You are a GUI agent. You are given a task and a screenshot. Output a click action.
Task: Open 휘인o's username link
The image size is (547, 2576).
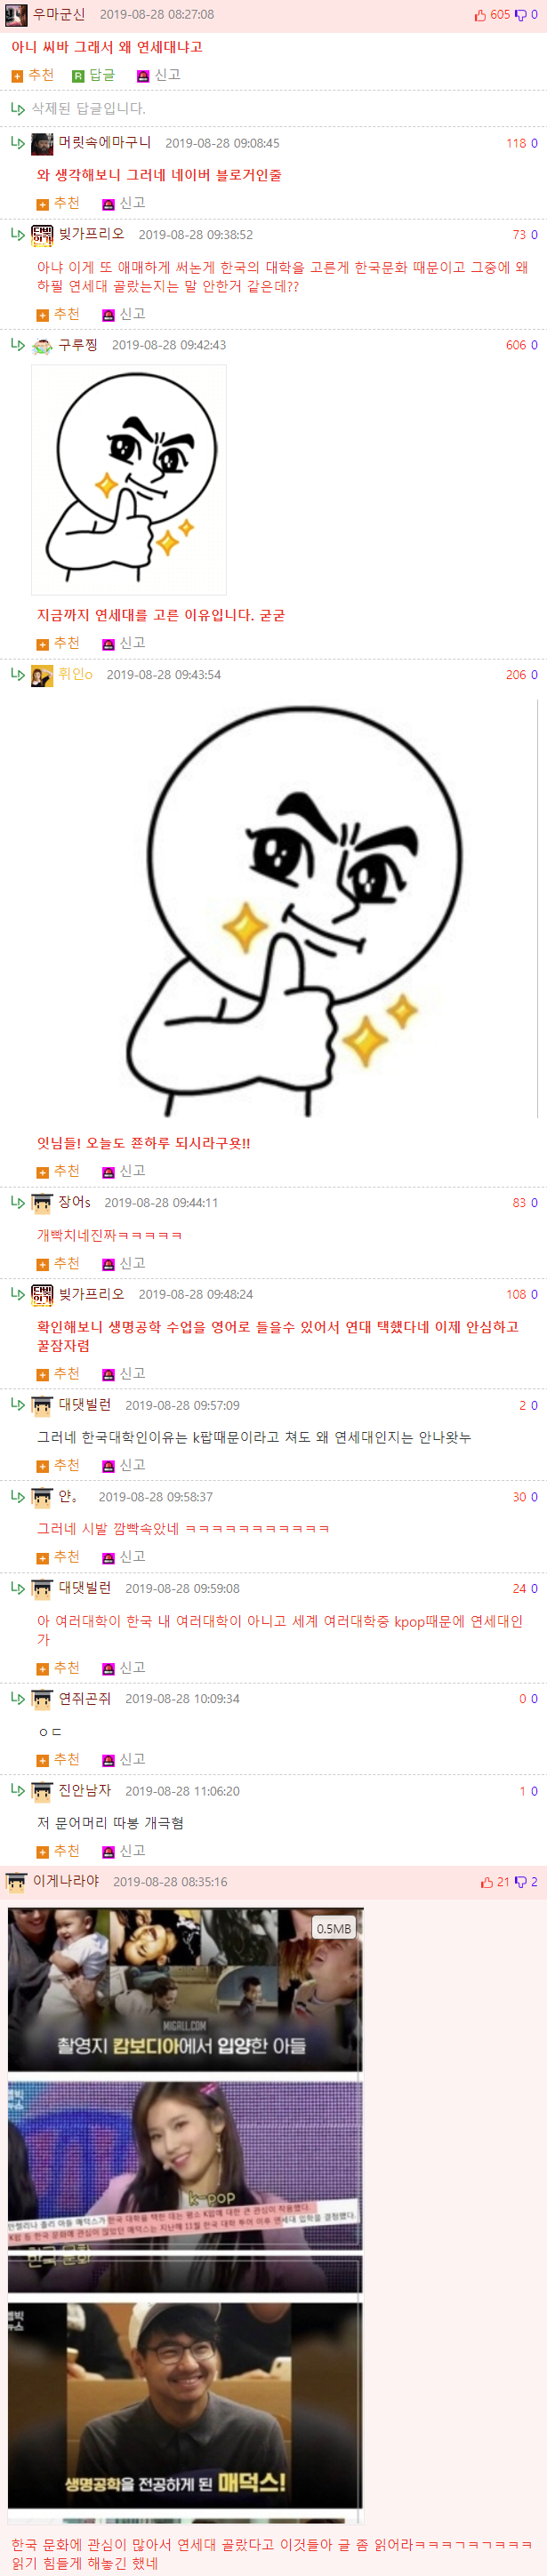point(75,674)
